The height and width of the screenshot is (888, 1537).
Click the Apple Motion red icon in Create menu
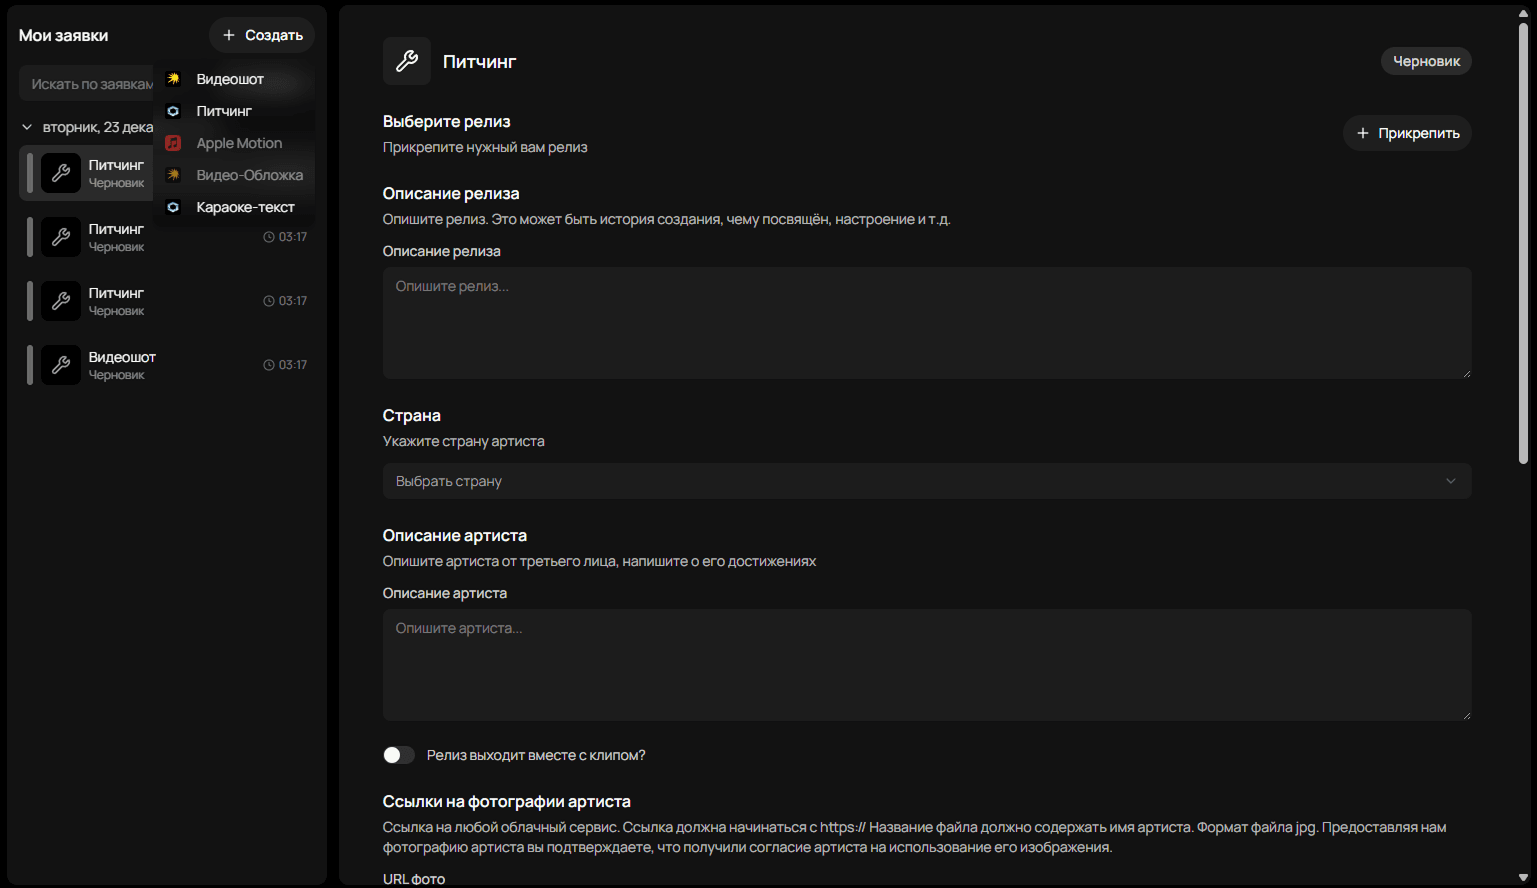(173, 143)
